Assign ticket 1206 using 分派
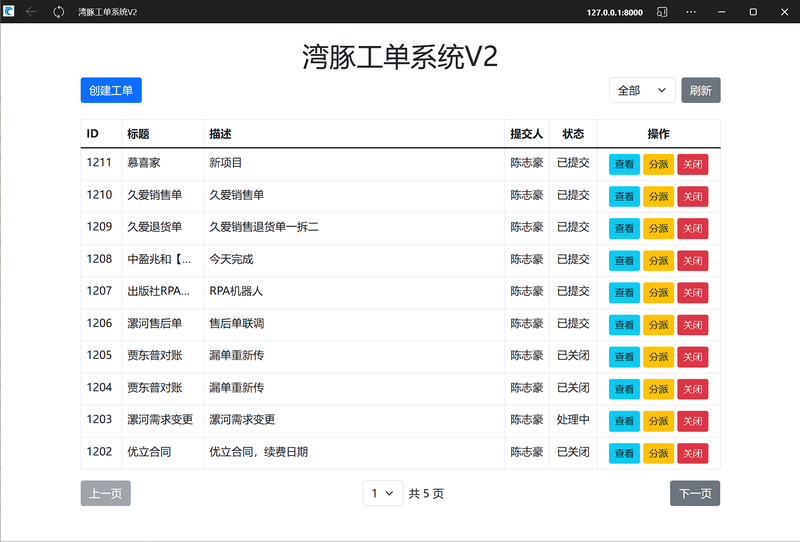This screenshot has width=800, height=542. coord(658,325)
